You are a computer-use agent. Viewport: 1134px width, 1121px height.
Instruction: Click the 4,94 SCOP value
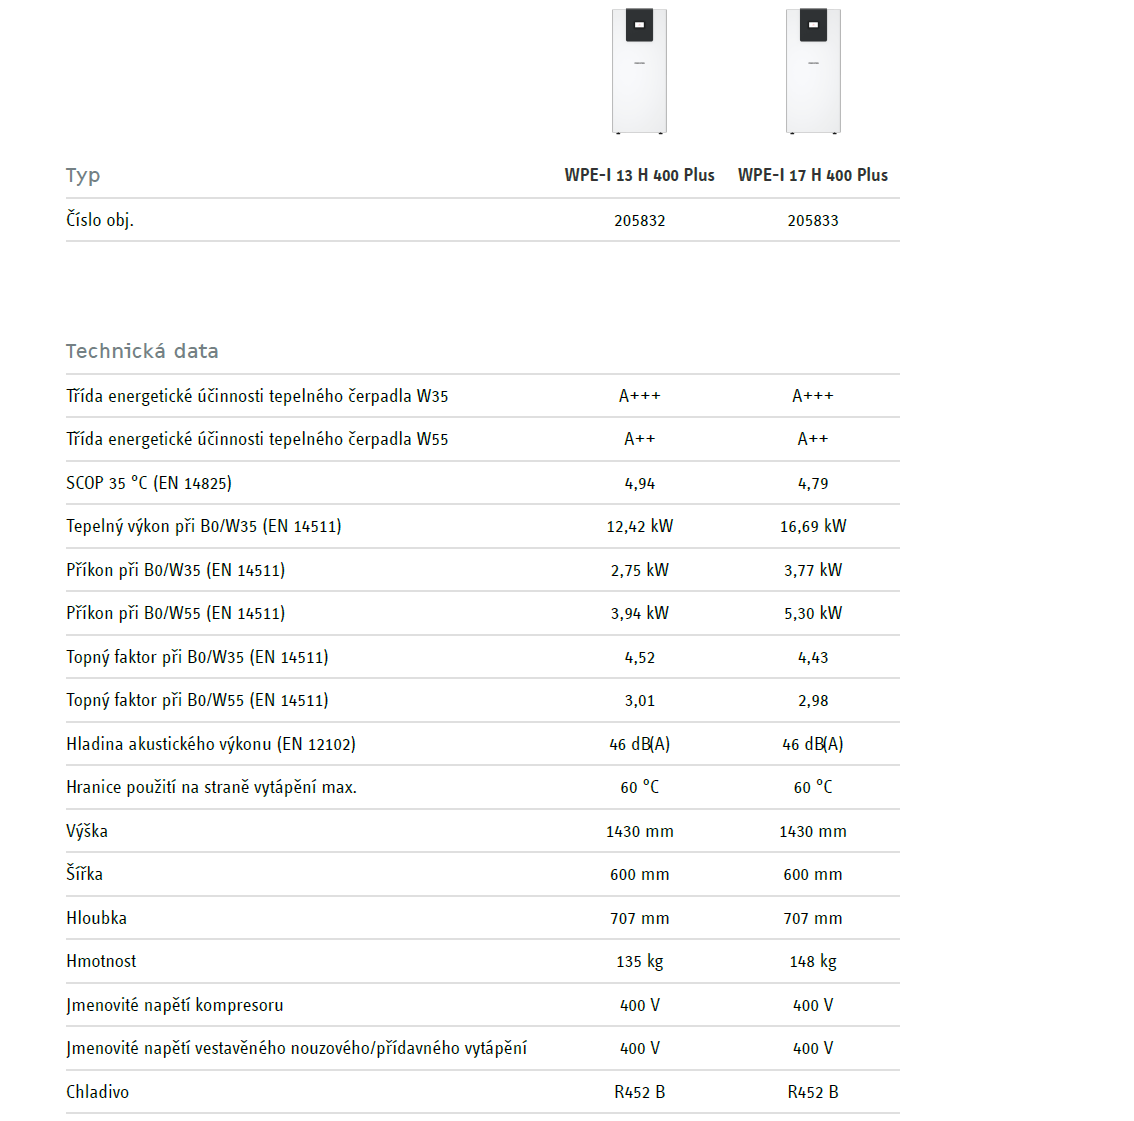click(x=639, y=484)
